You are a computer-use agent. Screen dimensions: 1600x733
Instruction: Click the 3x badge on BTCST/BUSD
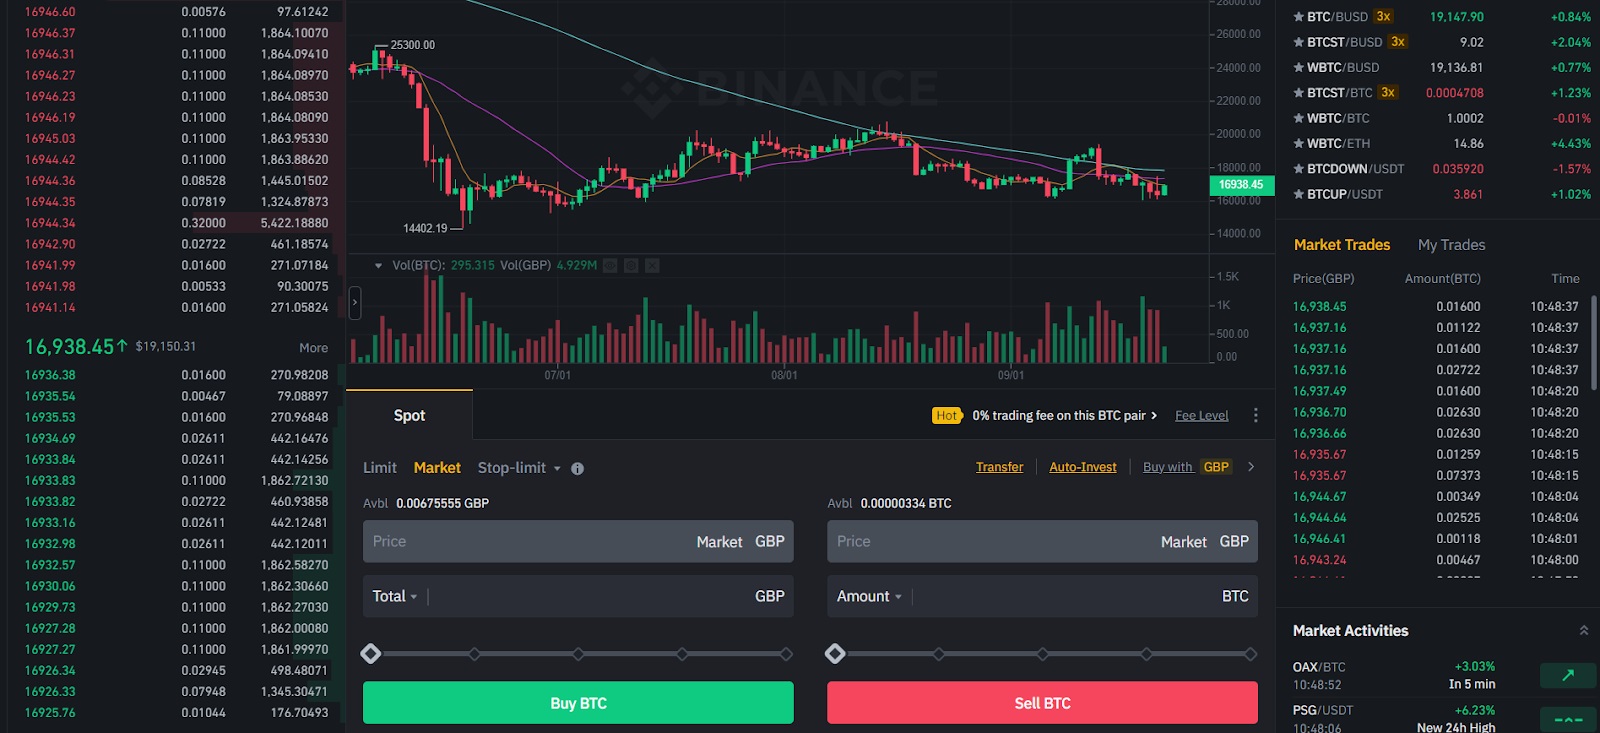coord(1398,42)
